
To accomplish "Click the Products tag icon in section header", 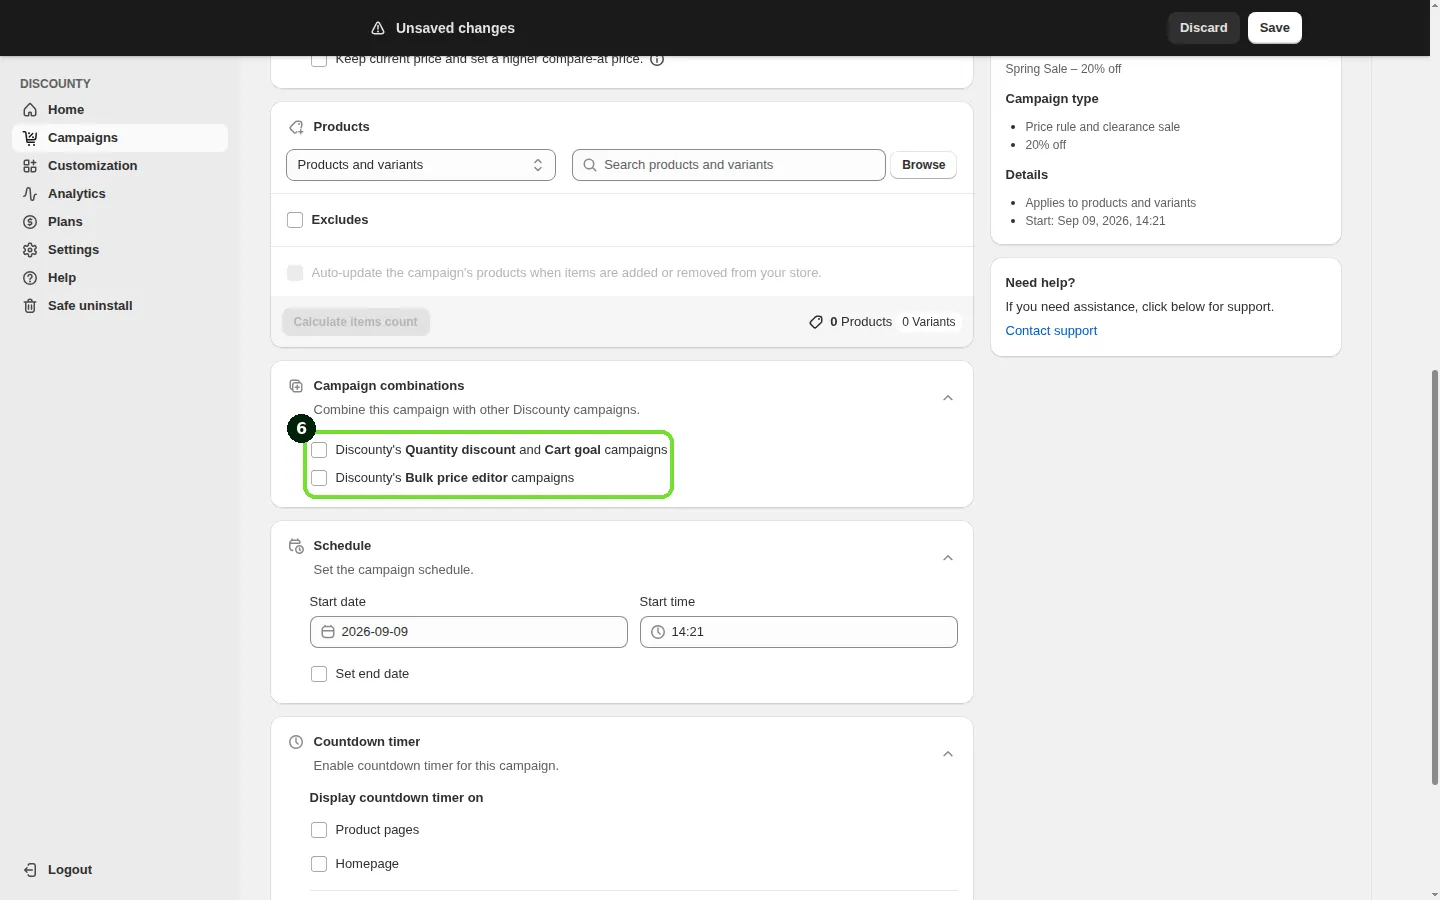I will pos(296,127).
